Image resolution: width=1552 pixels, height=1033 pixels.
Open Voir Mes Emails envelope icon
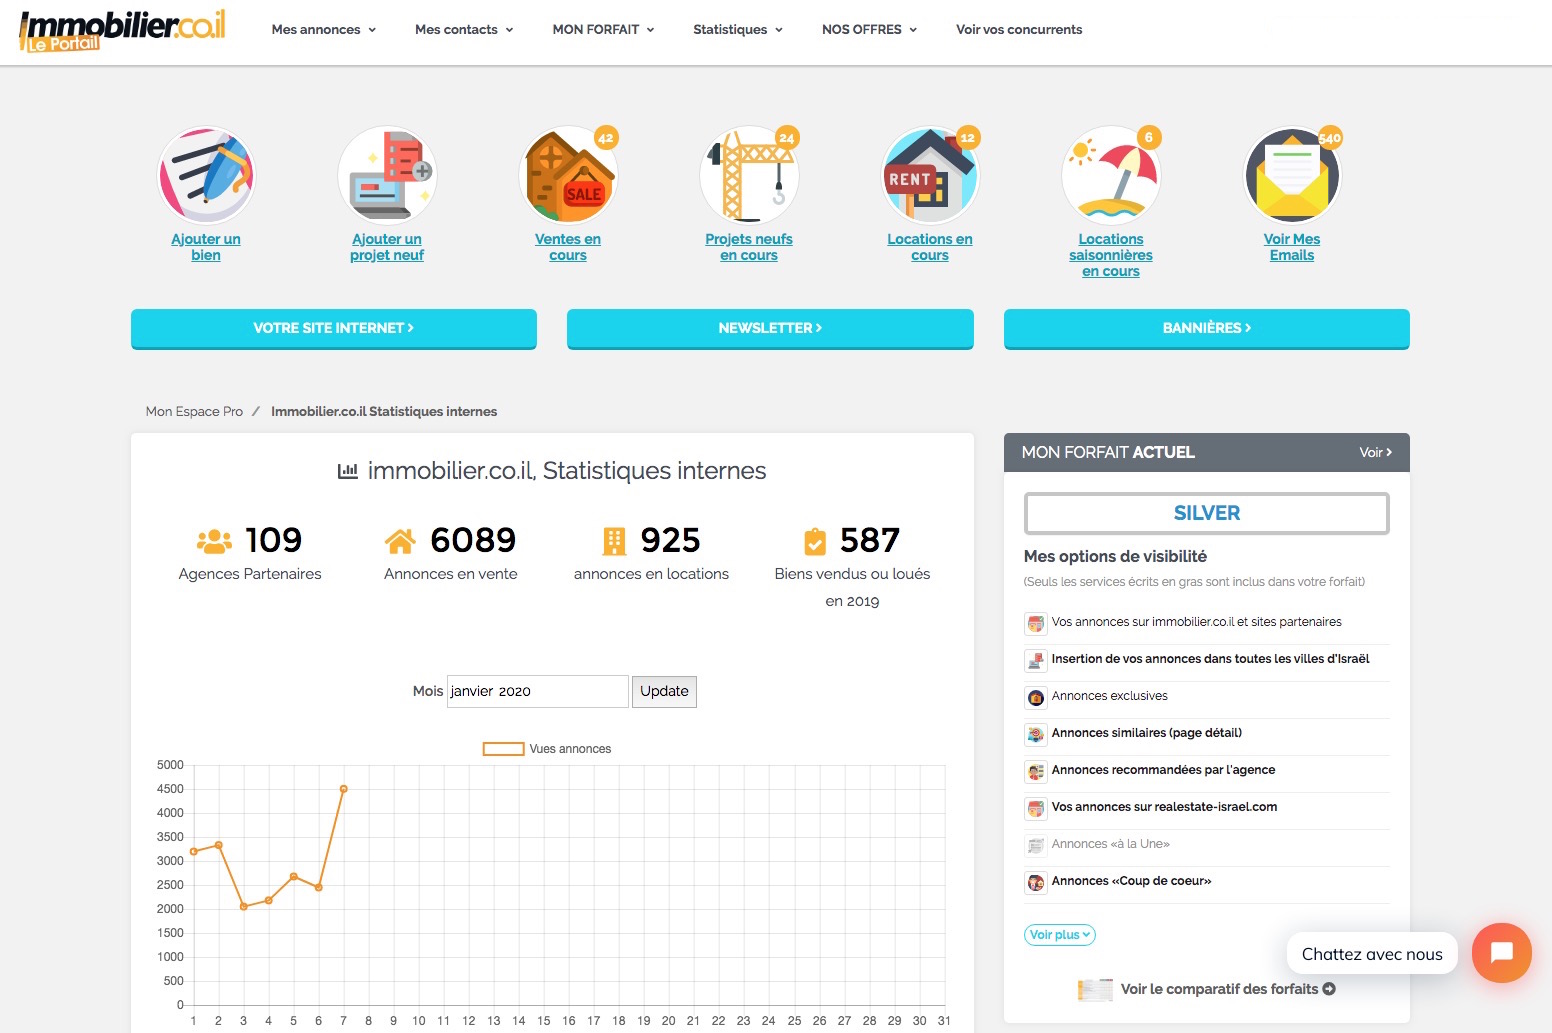[1292, 175]
